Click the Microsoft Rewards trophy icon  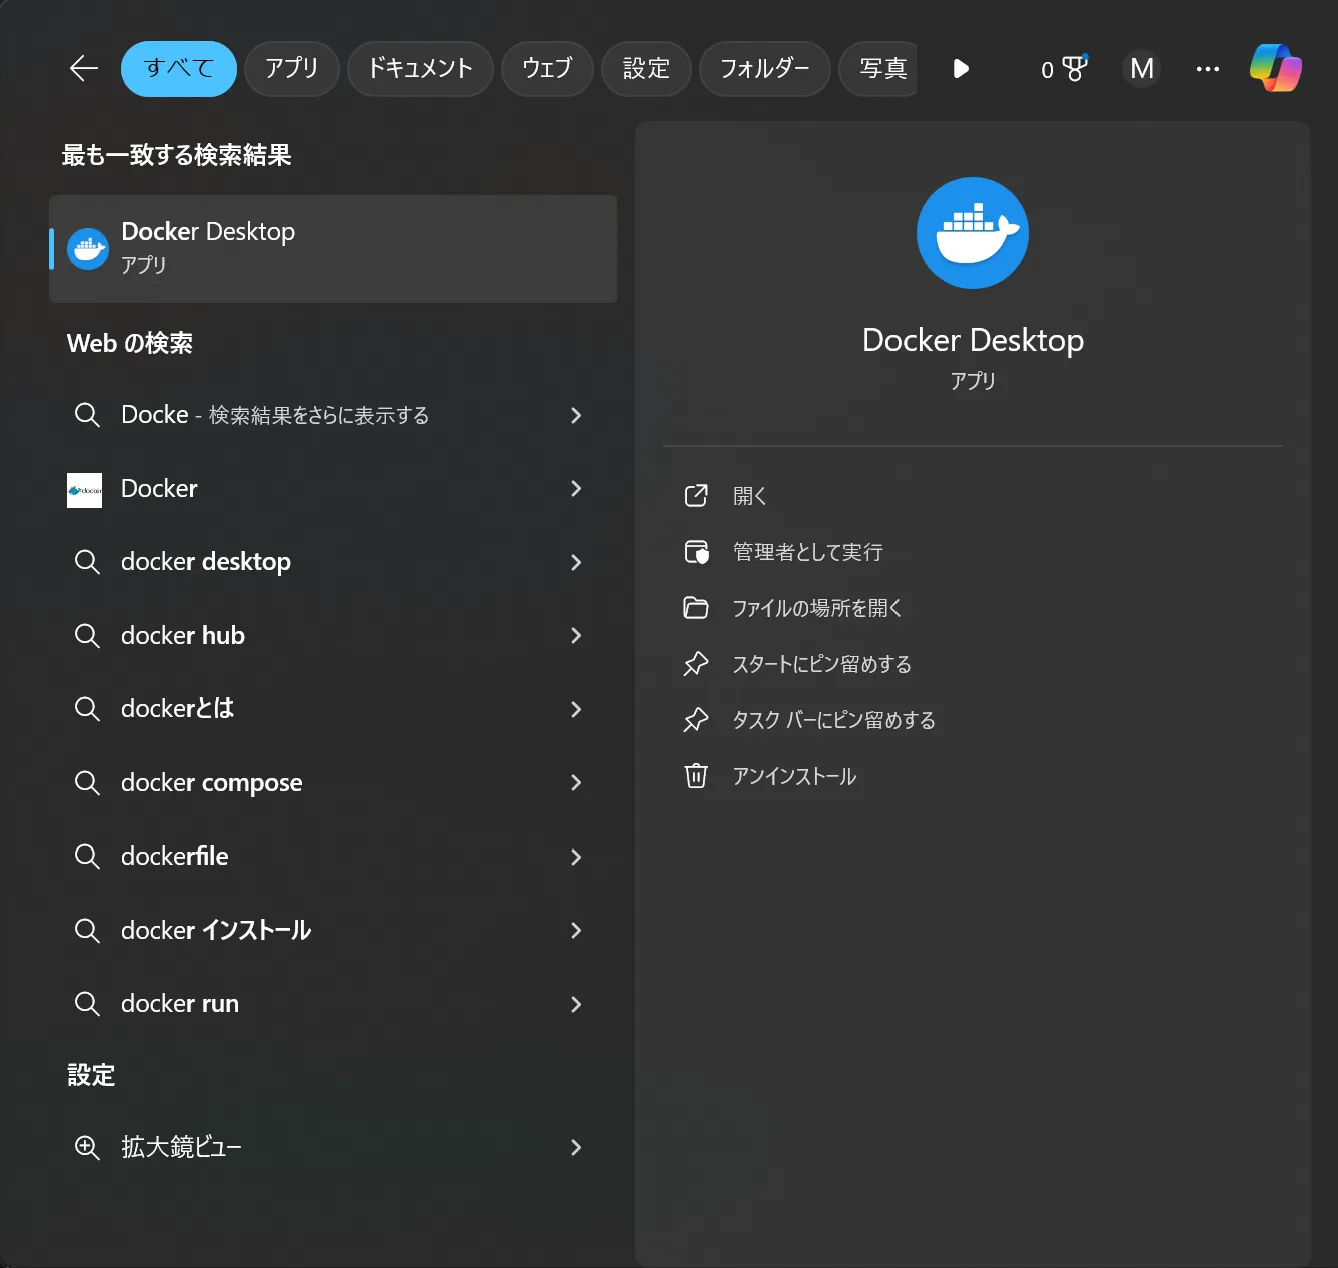tap(1073, 68)
